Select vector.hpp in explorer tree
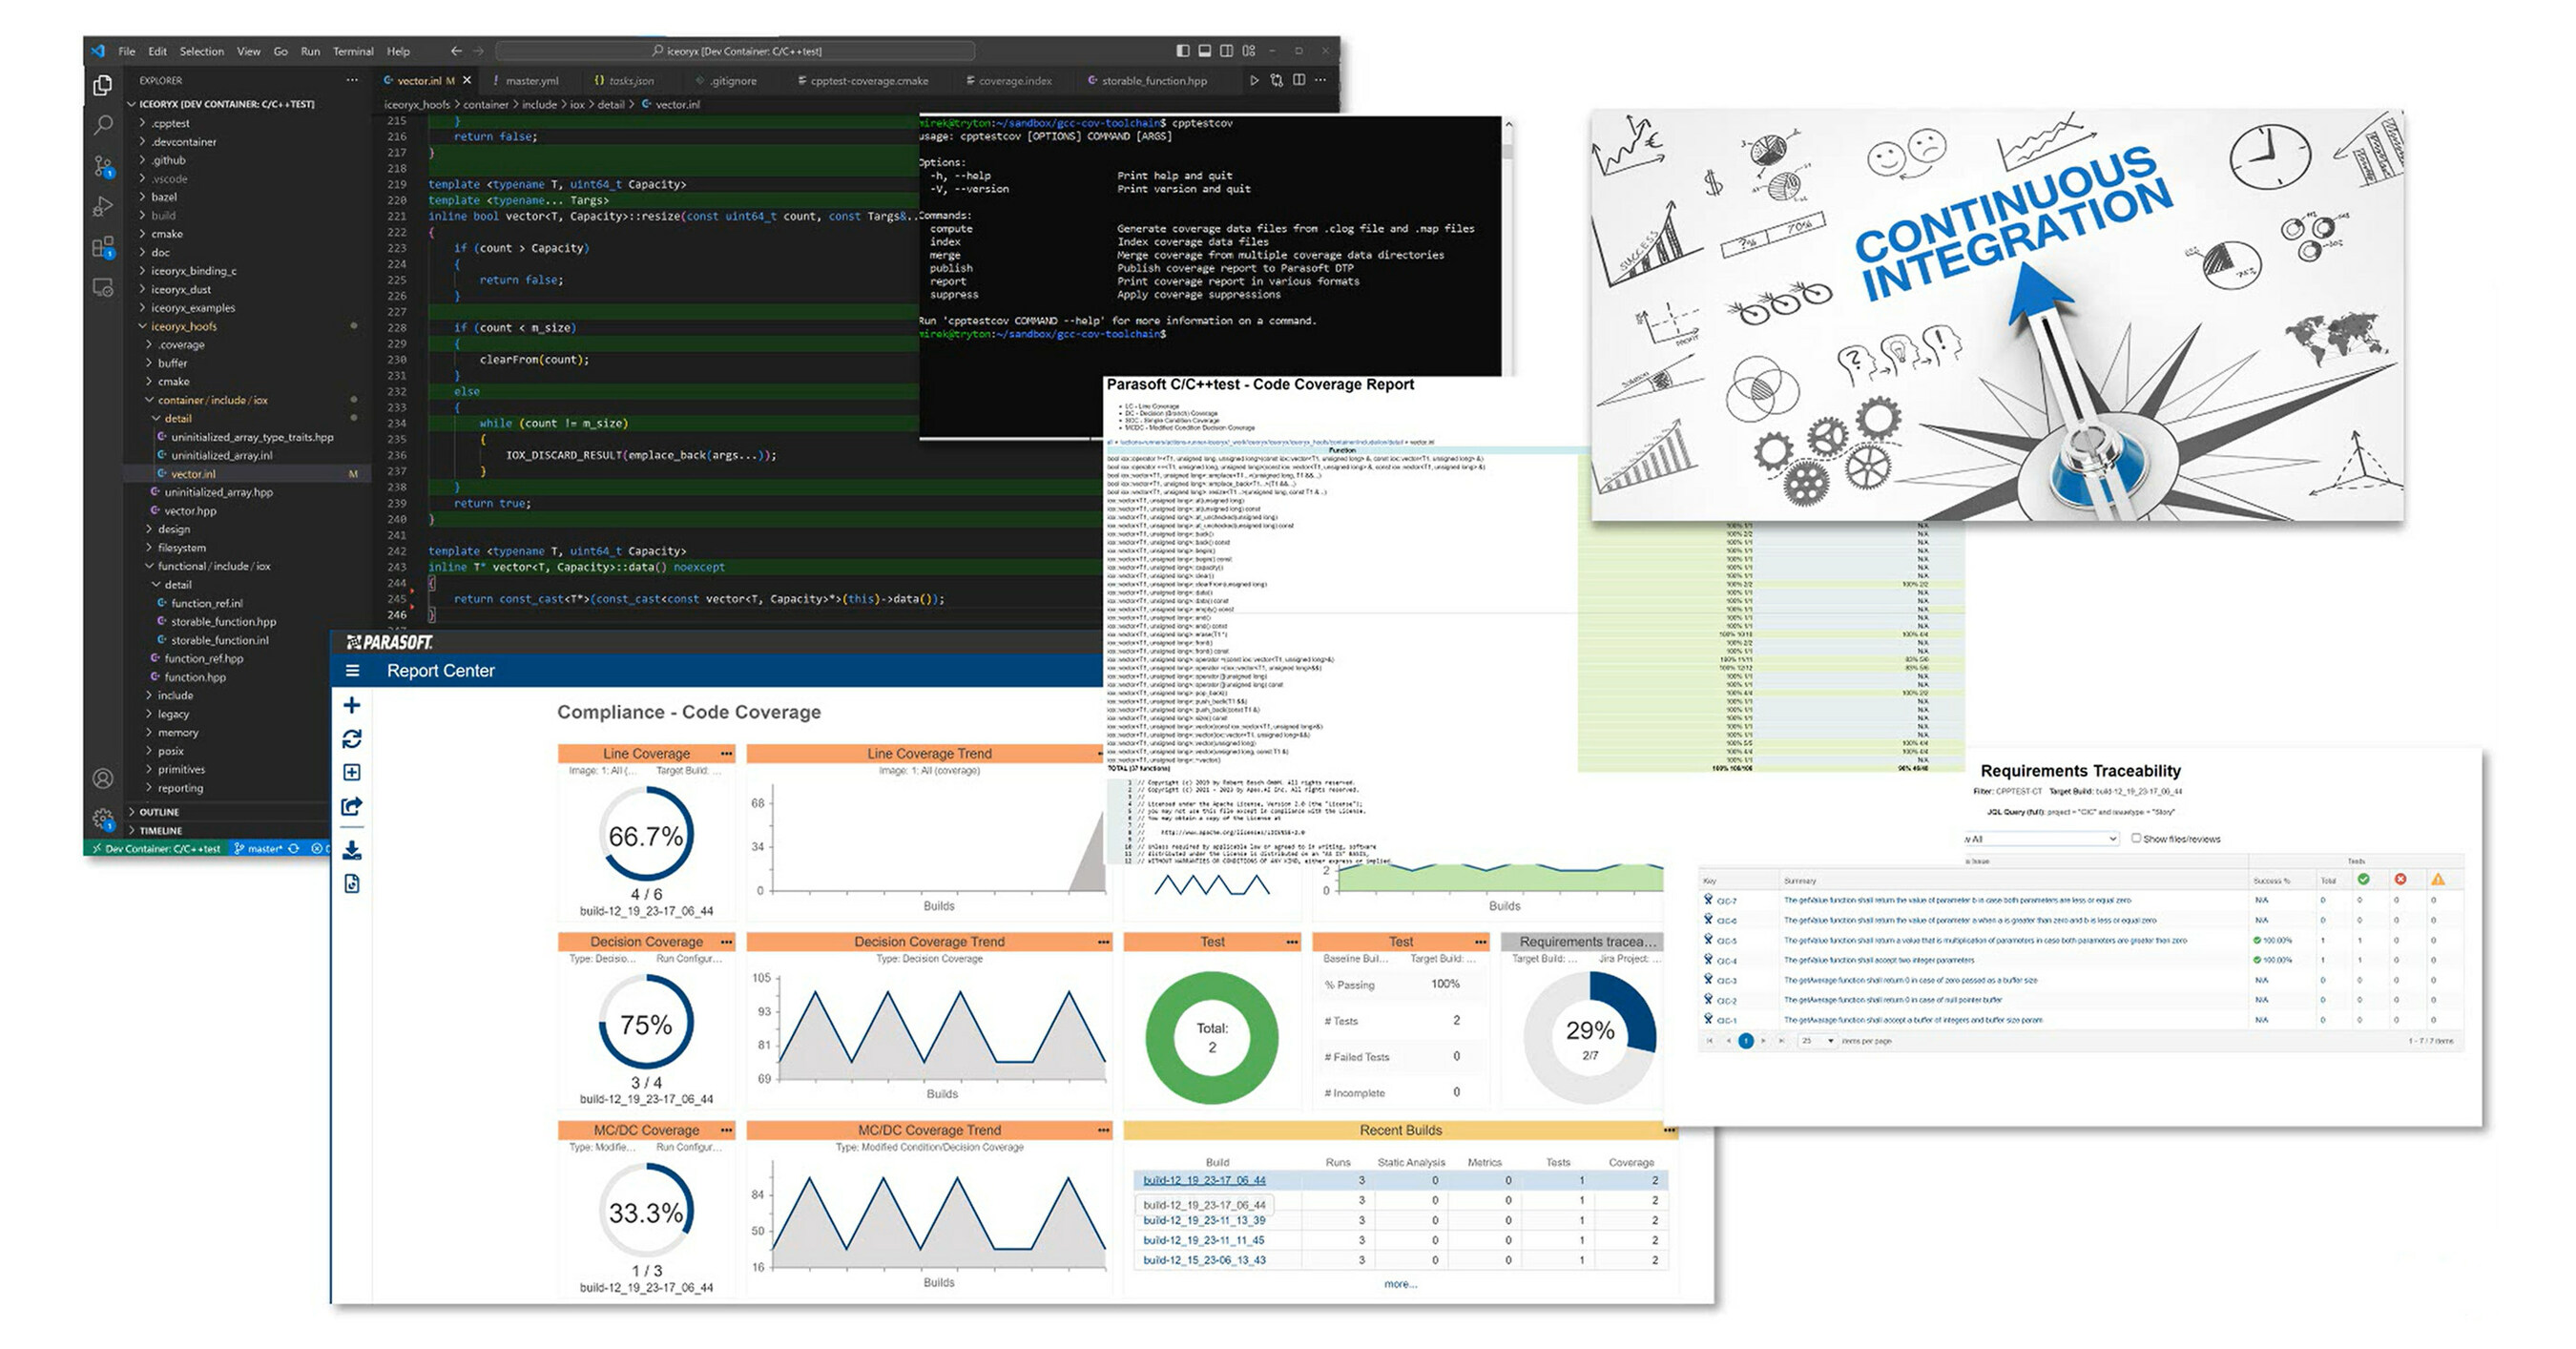2576x1349 pixels. click(190, 511)
